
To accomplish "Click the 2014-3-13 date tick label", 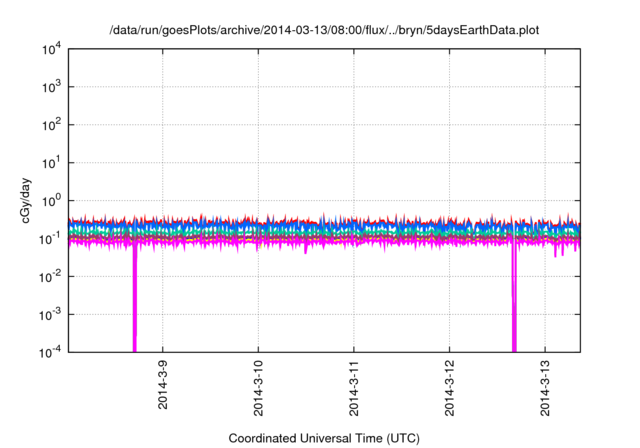I will (x=544, y=388).
